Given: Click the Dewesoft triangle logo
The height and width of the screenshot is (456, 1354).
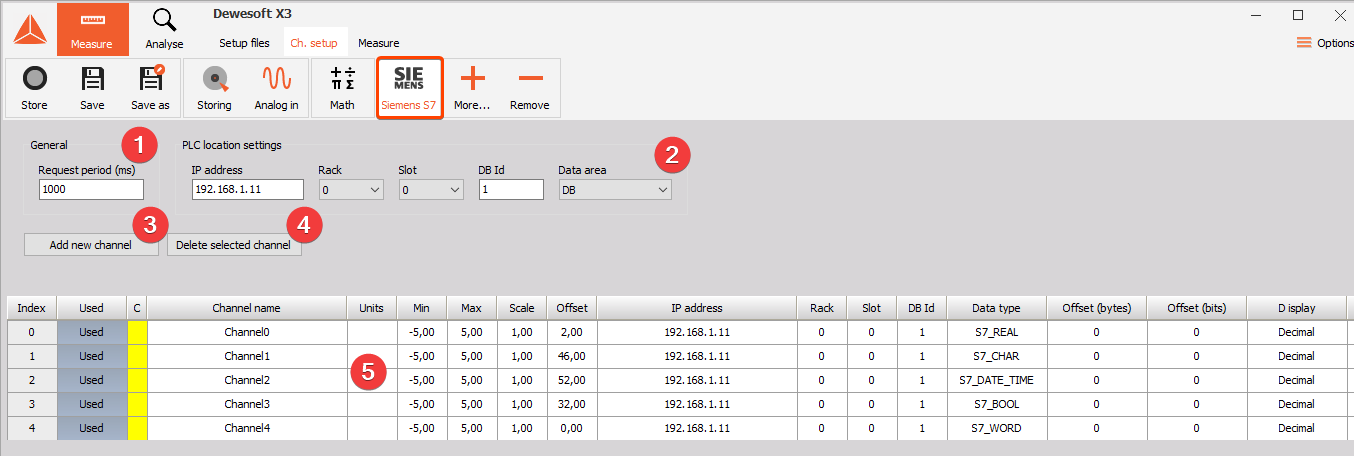Looking at the screenshot, I should click(29, 30).
